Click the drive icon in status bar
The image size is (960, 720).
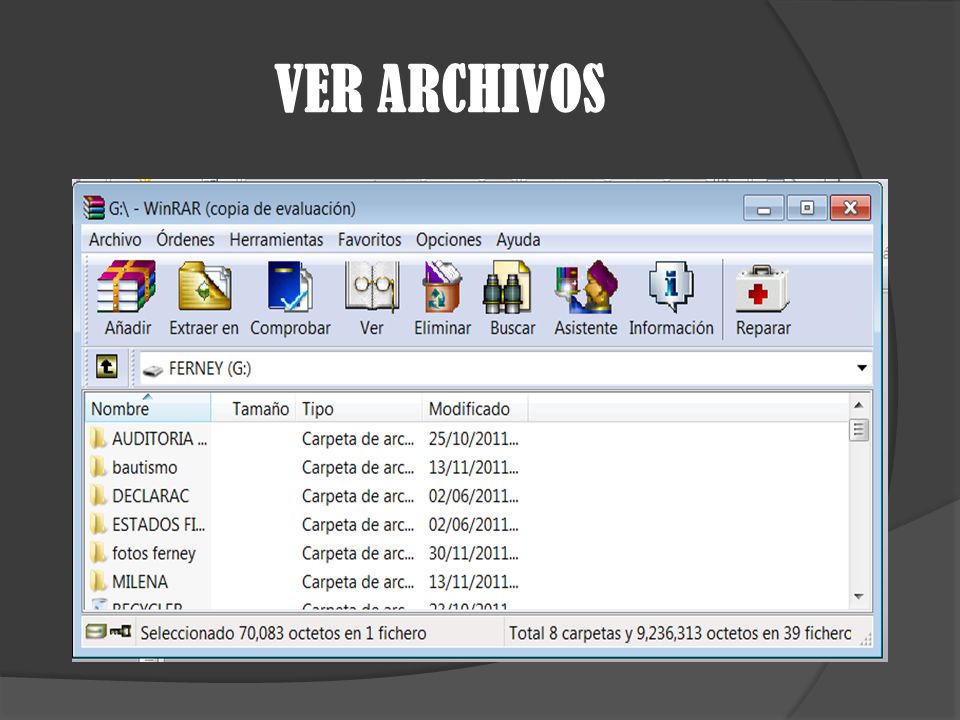point(96,631)
